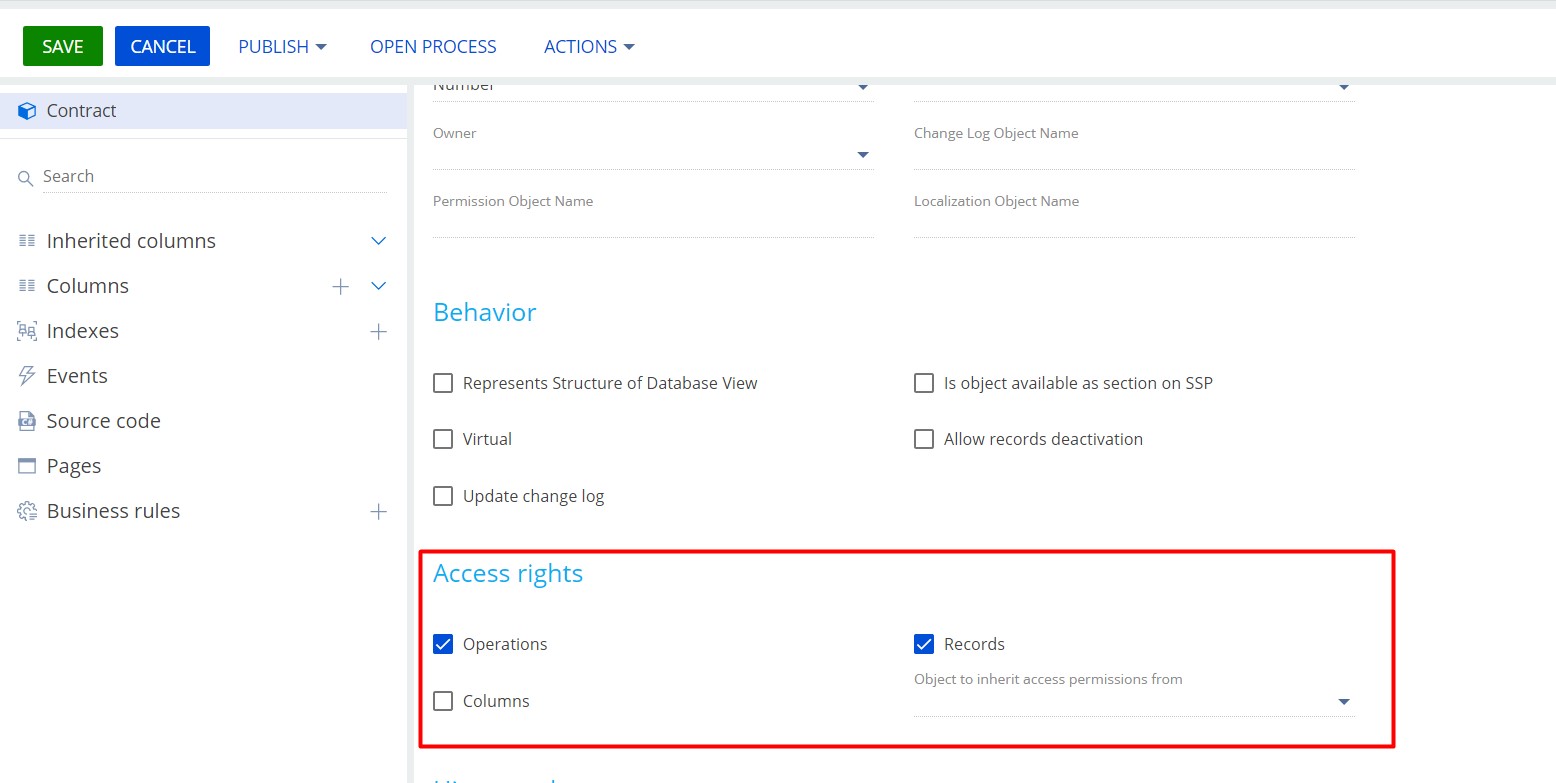Enable the Columns access rights checkbox
1556x783 pixels.
tap(443, 700)
